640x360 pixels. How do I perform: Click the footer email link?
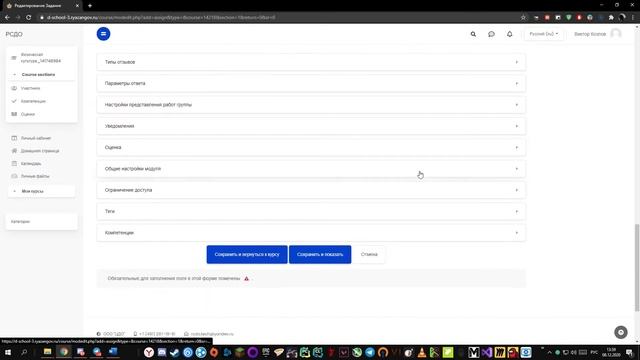pos(212,334)
